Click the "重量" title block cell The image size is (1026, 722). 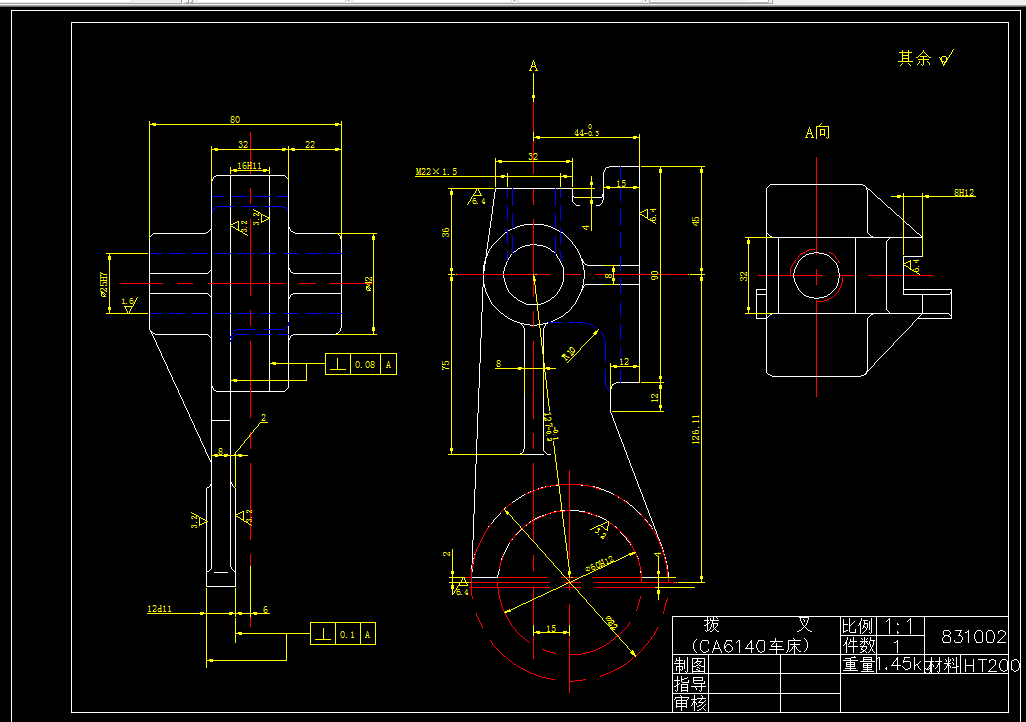click(858, 664)
